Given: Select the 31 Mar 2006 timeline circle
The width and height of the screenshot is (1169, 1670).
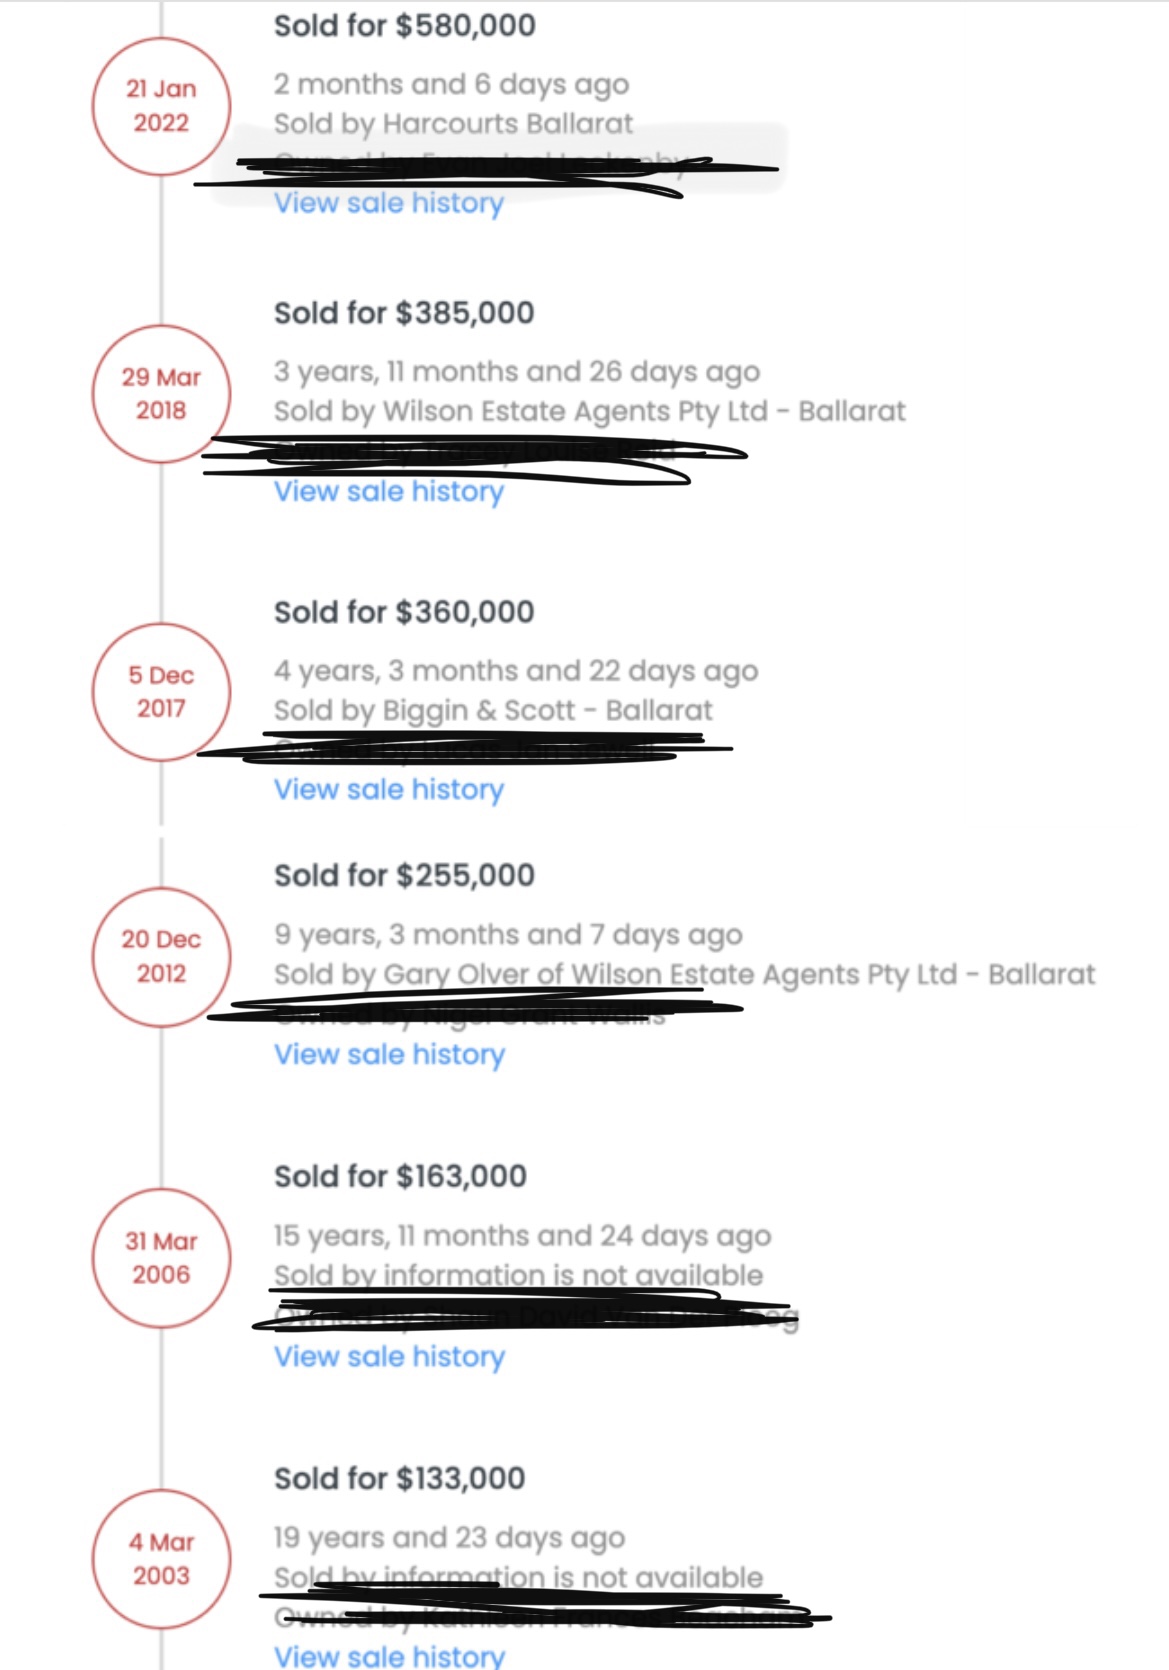Looking at the screenshot, I should pos(161,1258).
